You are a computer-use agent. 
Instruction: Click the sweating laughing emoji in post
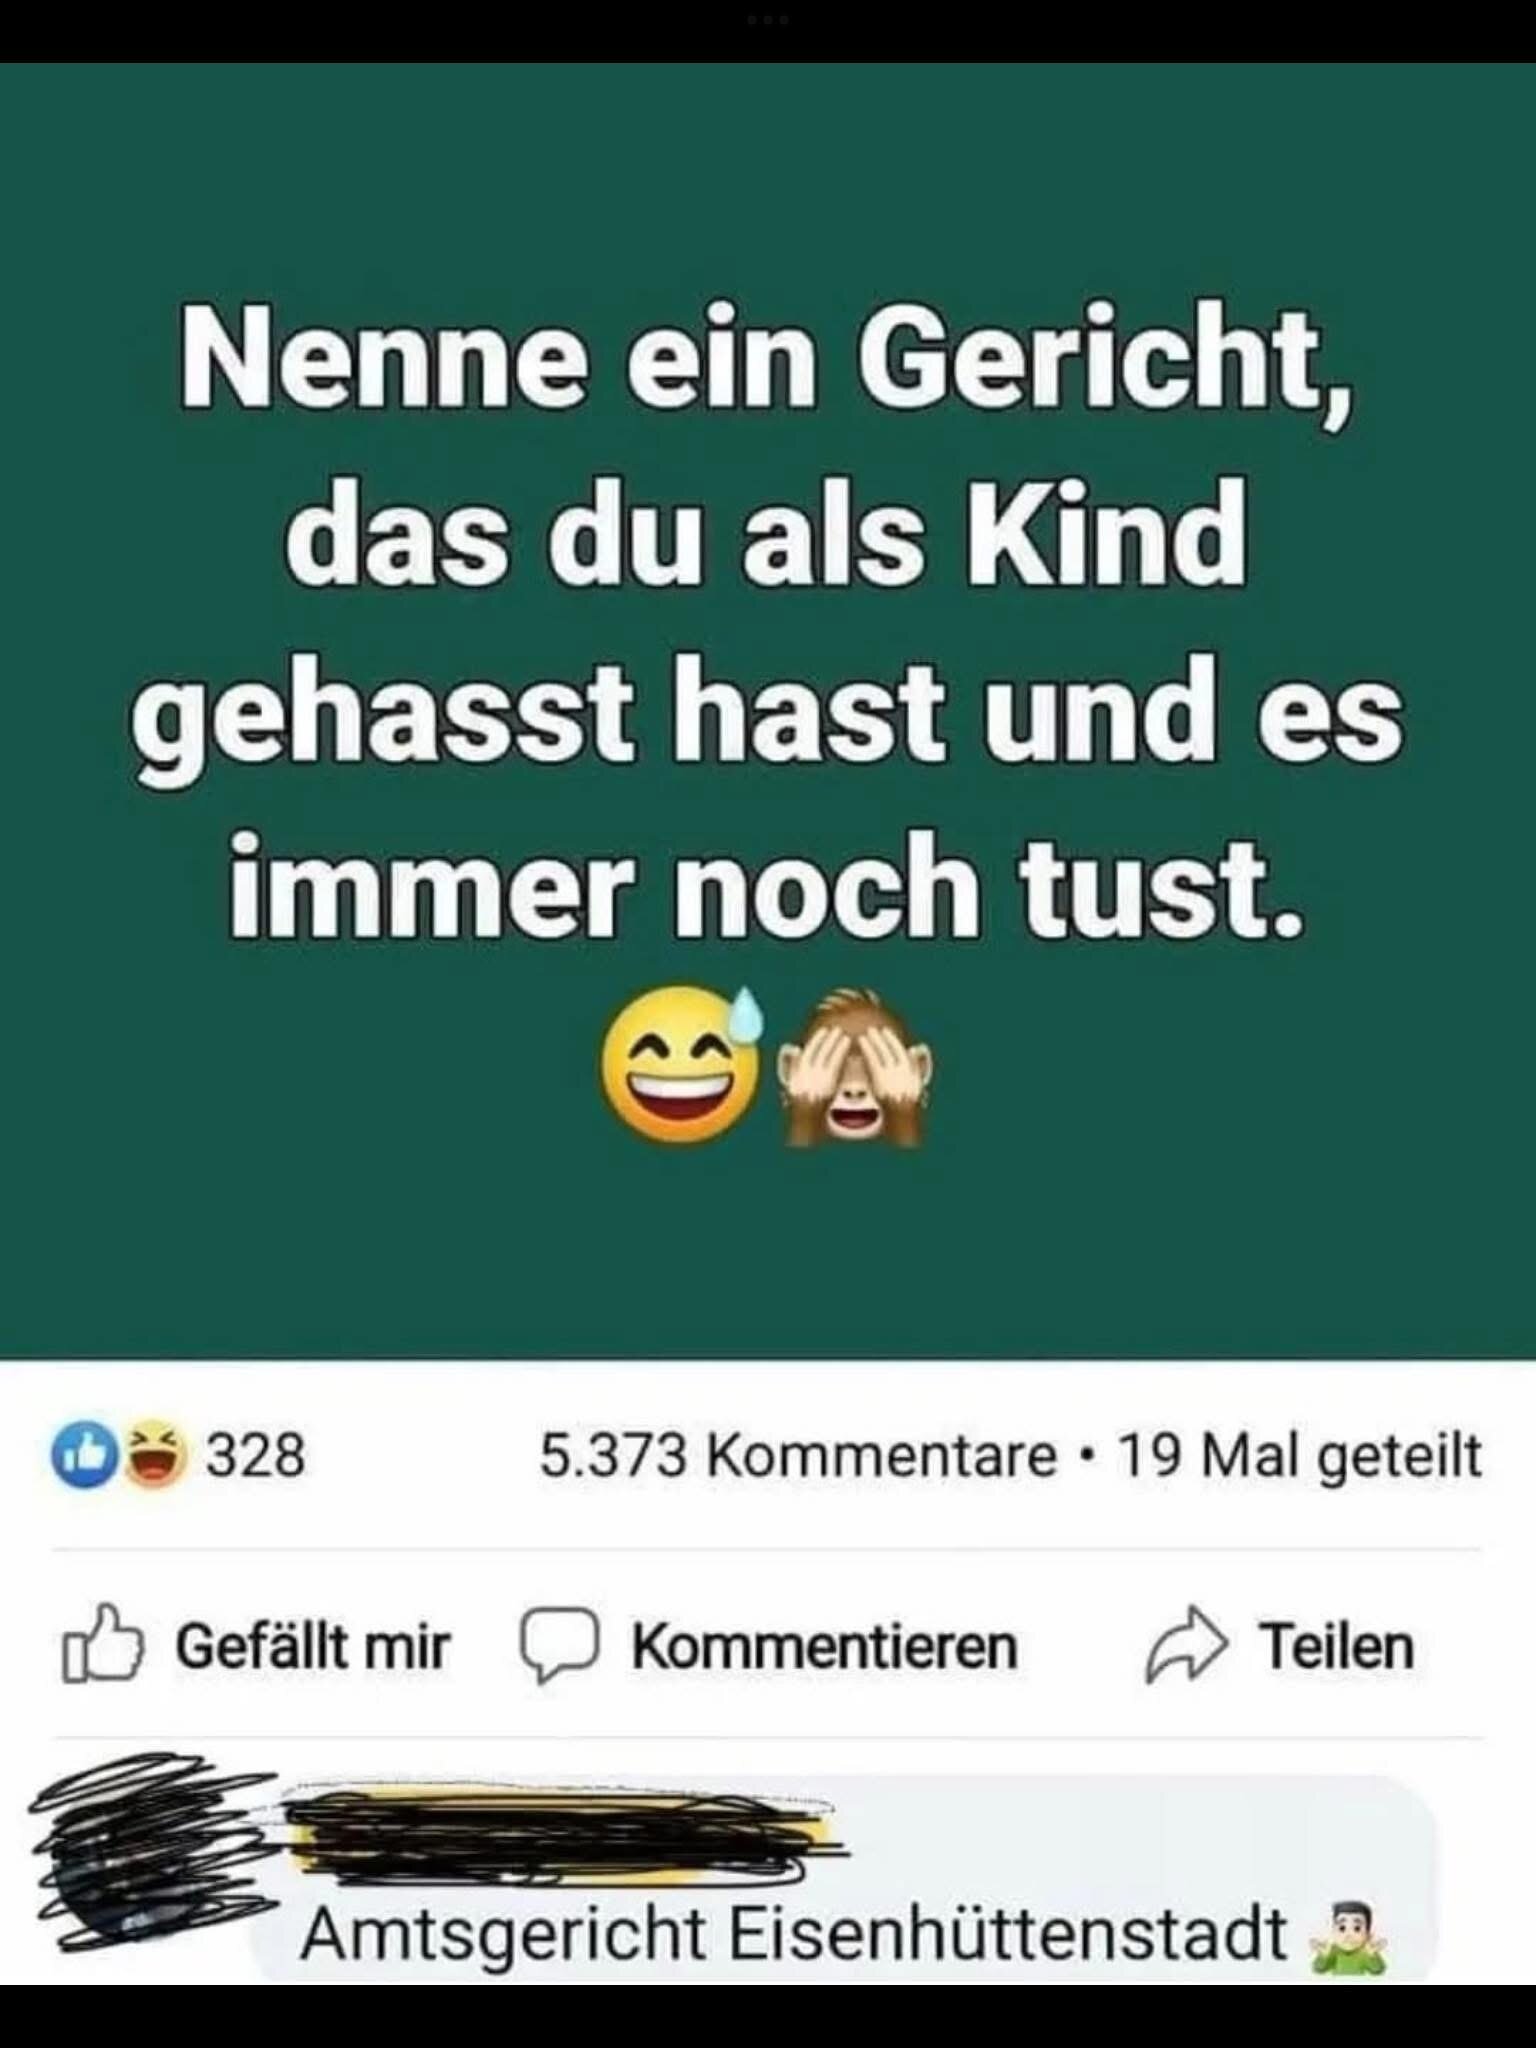pos(683,1063)
